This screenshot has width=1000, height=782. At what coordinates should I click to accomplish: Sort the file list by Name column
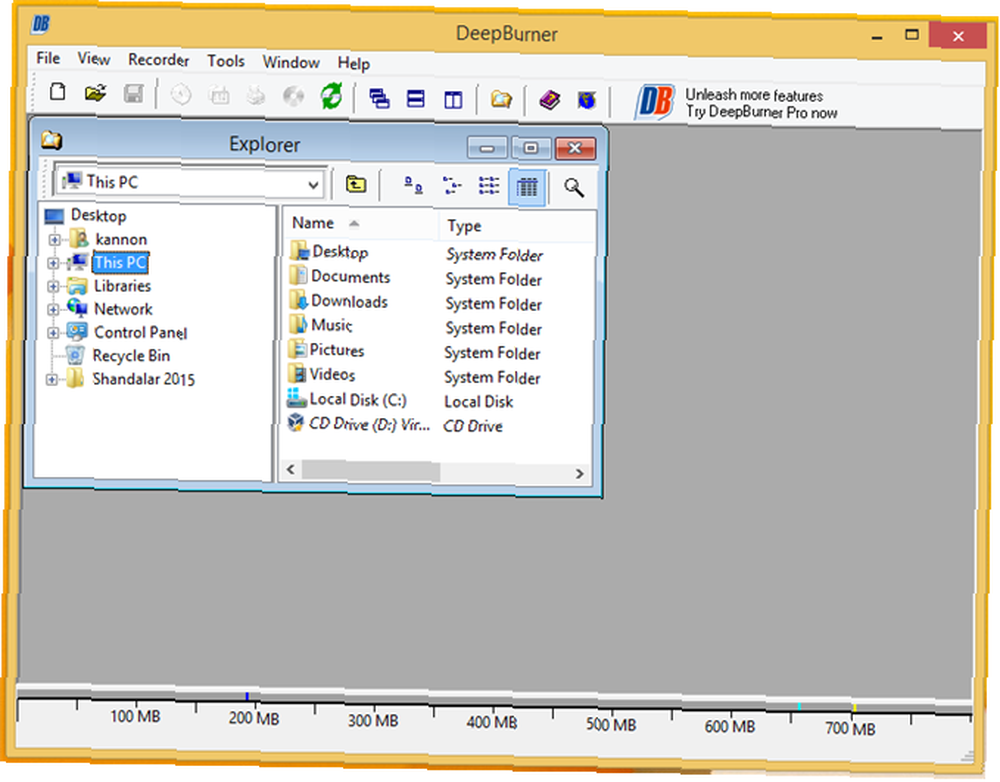360,223
